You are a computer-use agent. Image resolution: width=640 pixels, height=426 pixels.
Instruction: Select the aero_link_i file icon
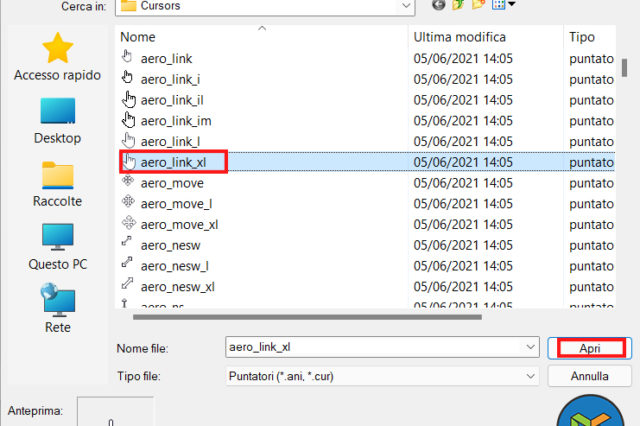tap(127, 78)
